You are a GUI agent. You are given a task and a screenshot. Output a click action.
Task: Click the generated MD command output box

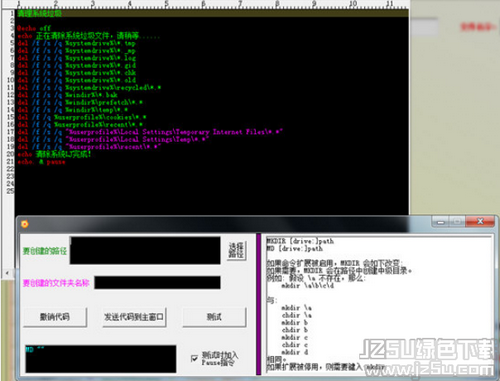(101, 359)
